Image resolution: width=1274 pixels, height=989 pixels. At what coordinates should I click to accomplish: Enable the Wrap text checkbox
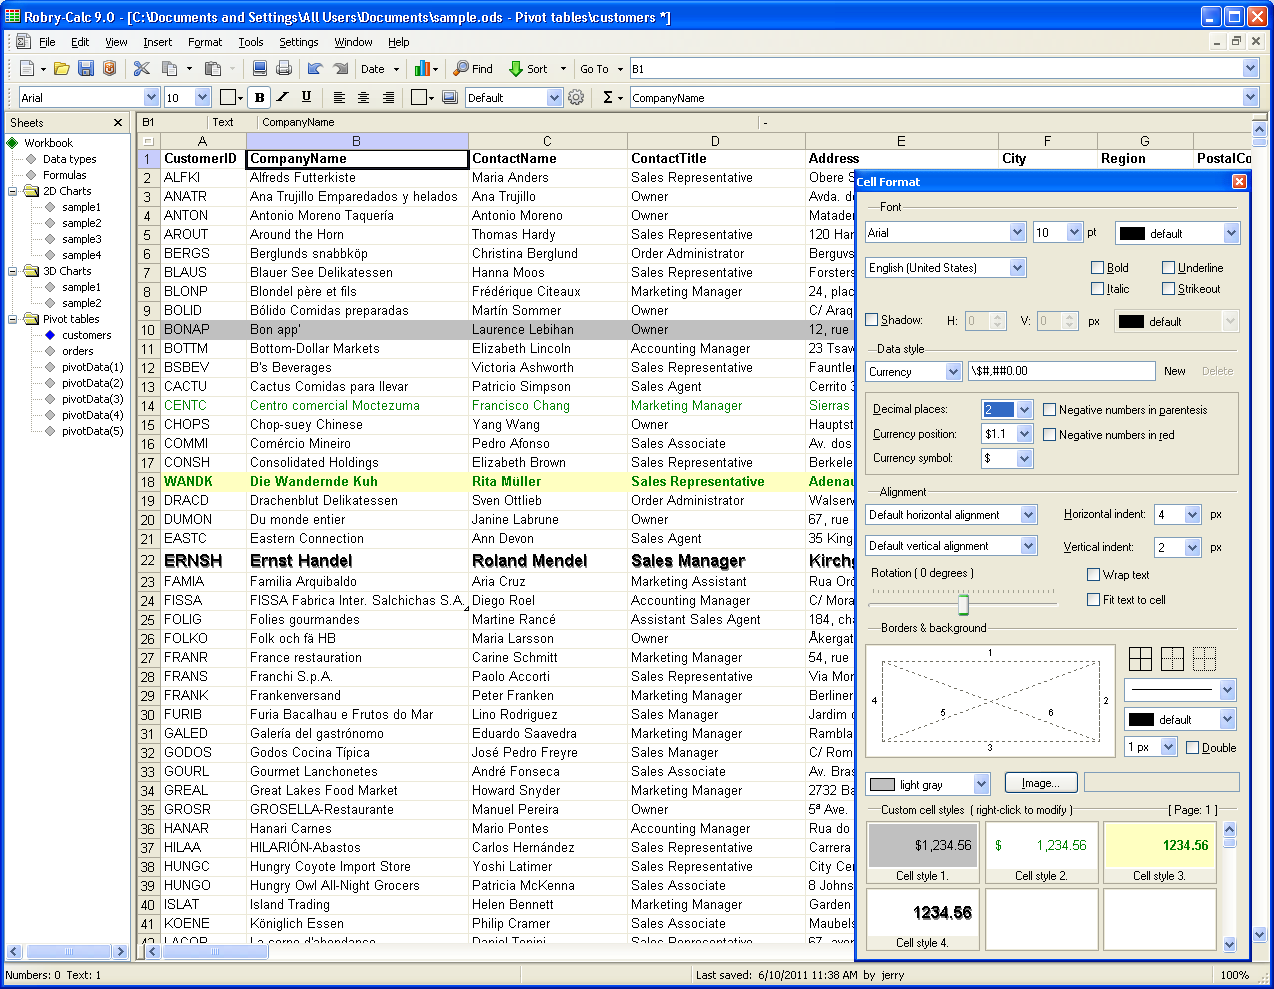[x=1094, y=575]
